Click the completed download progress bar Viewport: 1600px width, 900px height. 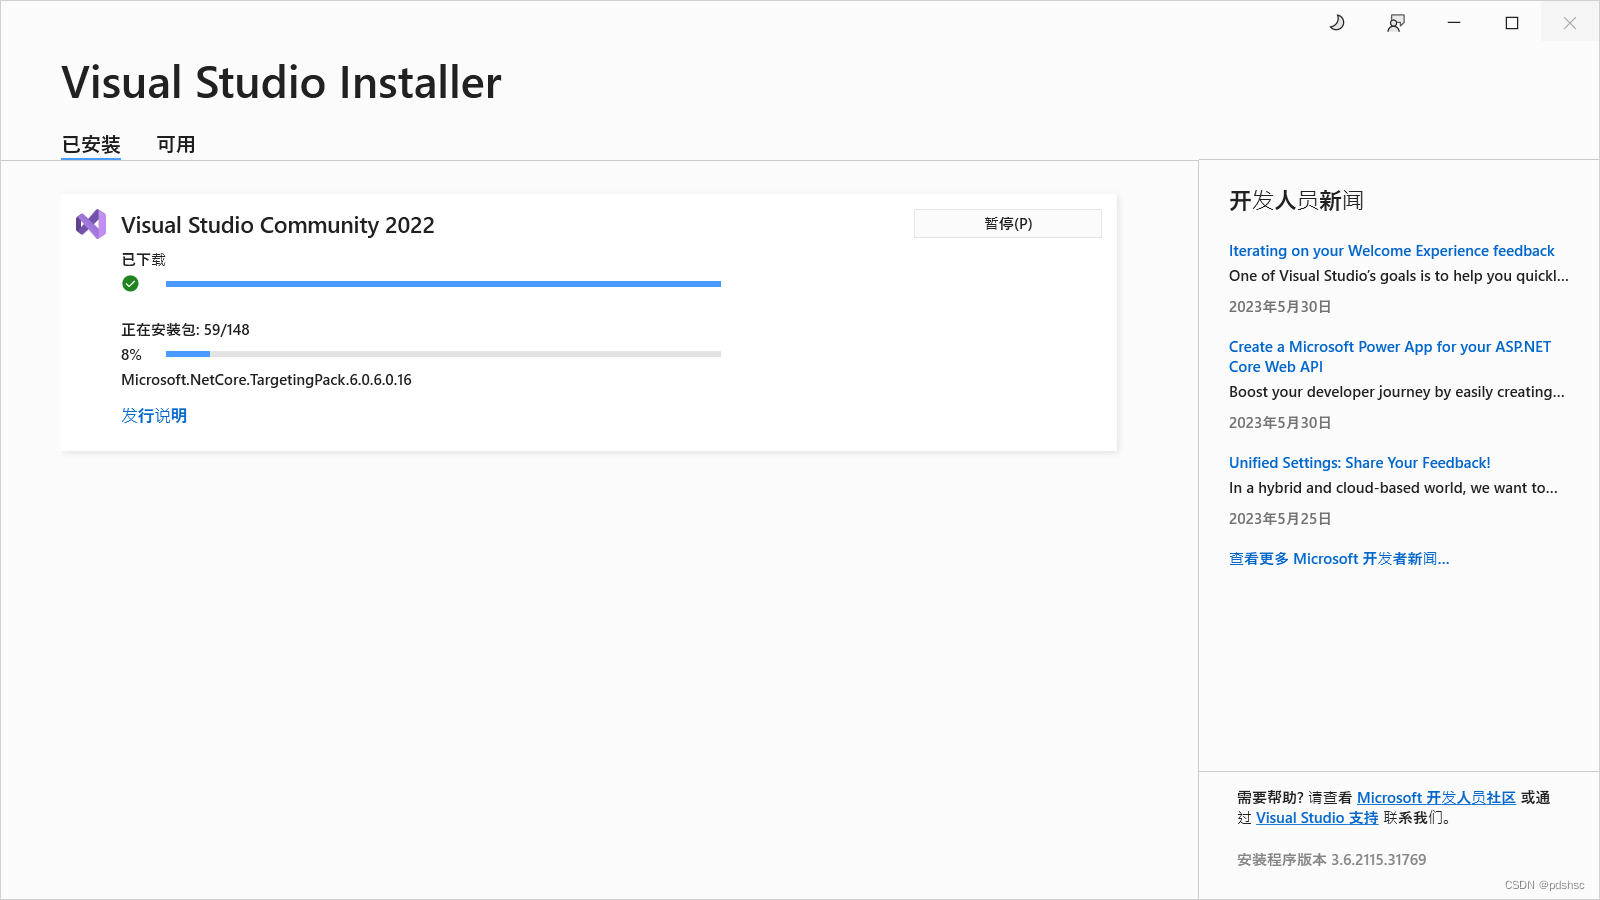(x=443, y=284)
